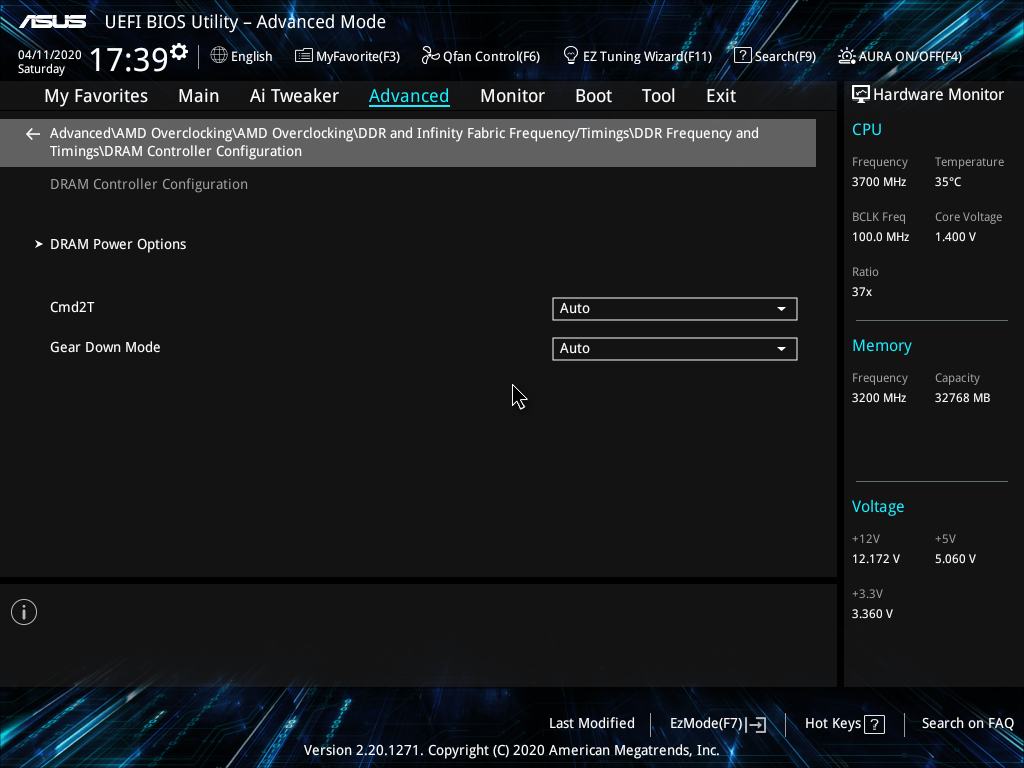This screenshot has height=768, width=1024.
Task: Click +5V reading 5.060 V
Action: click(x=955, y=559)
